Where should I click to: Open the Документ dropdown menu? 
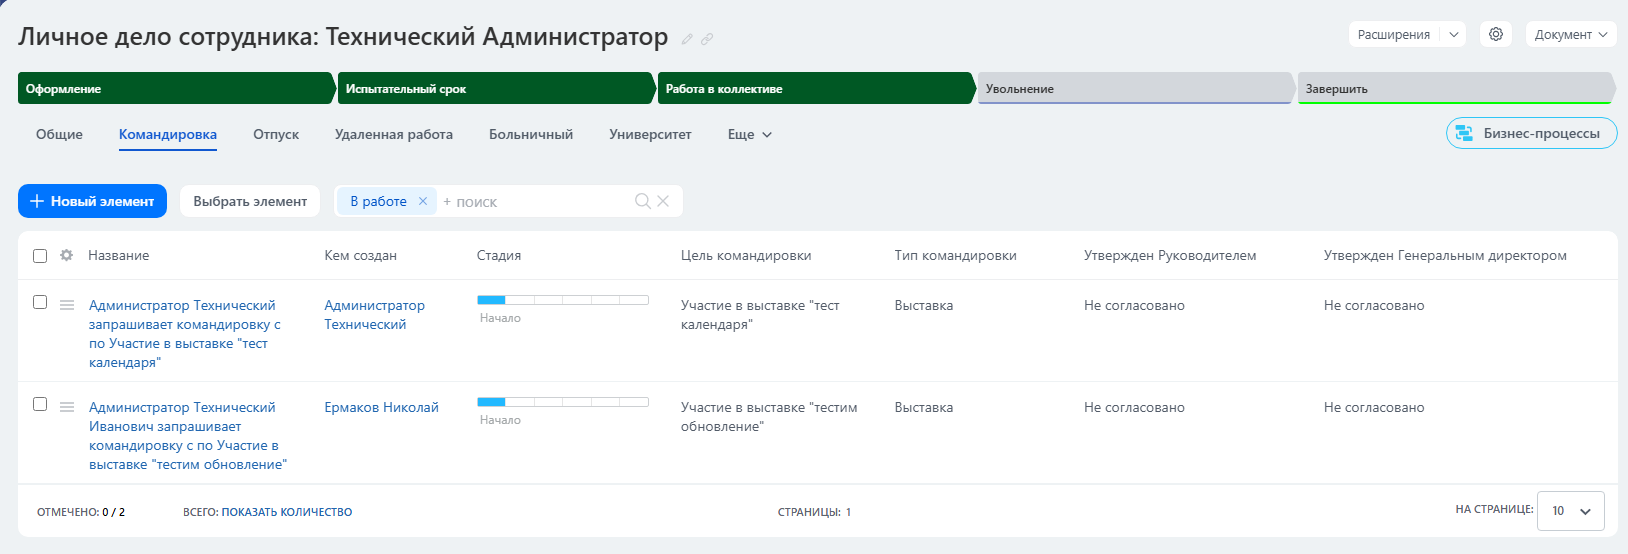[x=1571, y=34]
